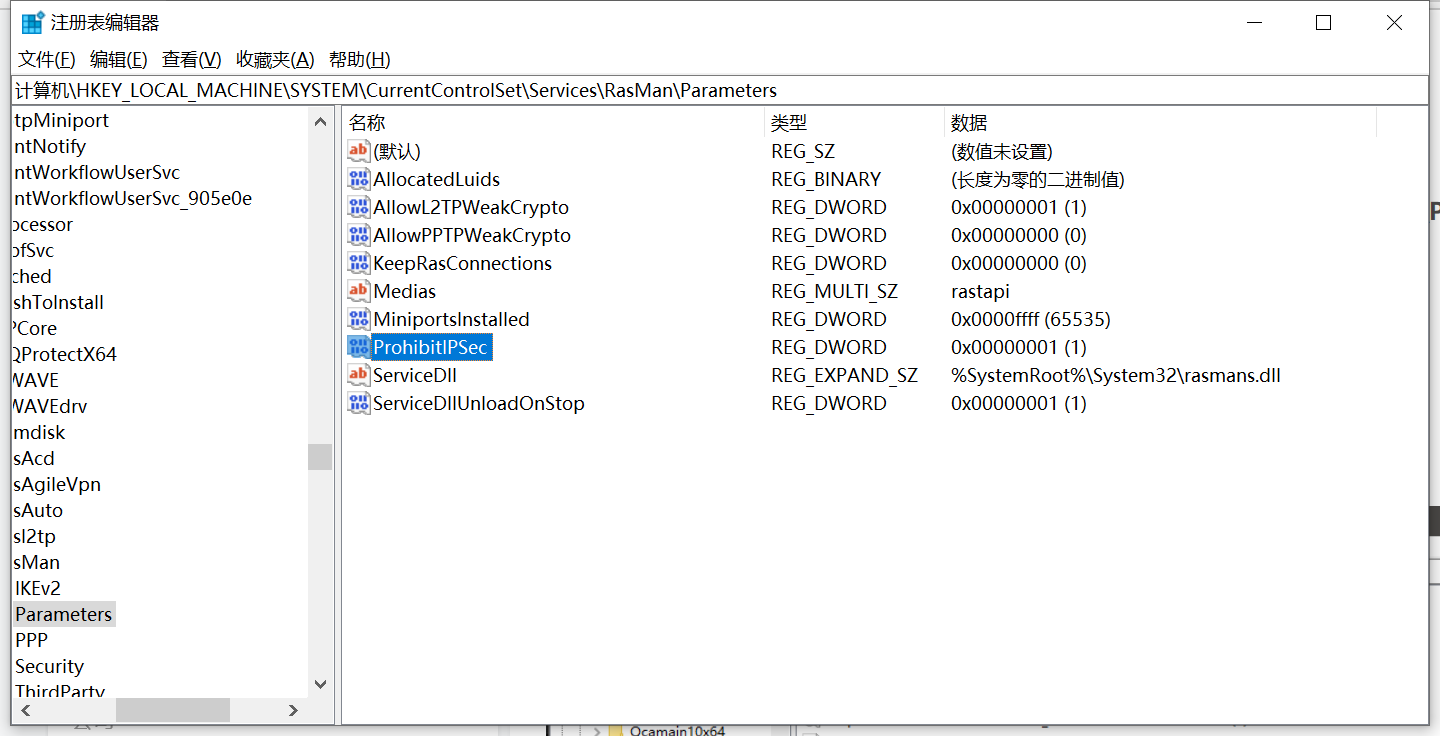Open the 收藏夹(A) menu
This screenshot has width=1440, height=736.
coord(275,59)
